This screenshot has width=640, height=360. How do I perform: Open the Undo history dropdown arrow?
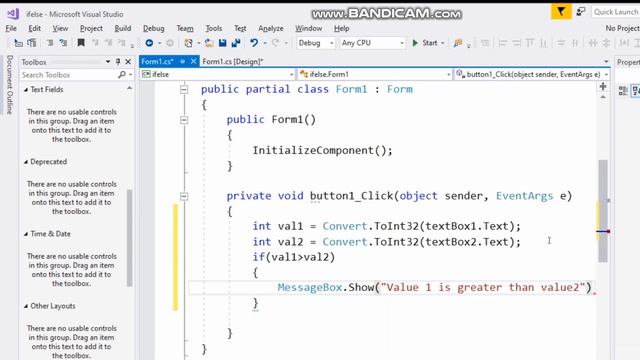tap(265, 43)
